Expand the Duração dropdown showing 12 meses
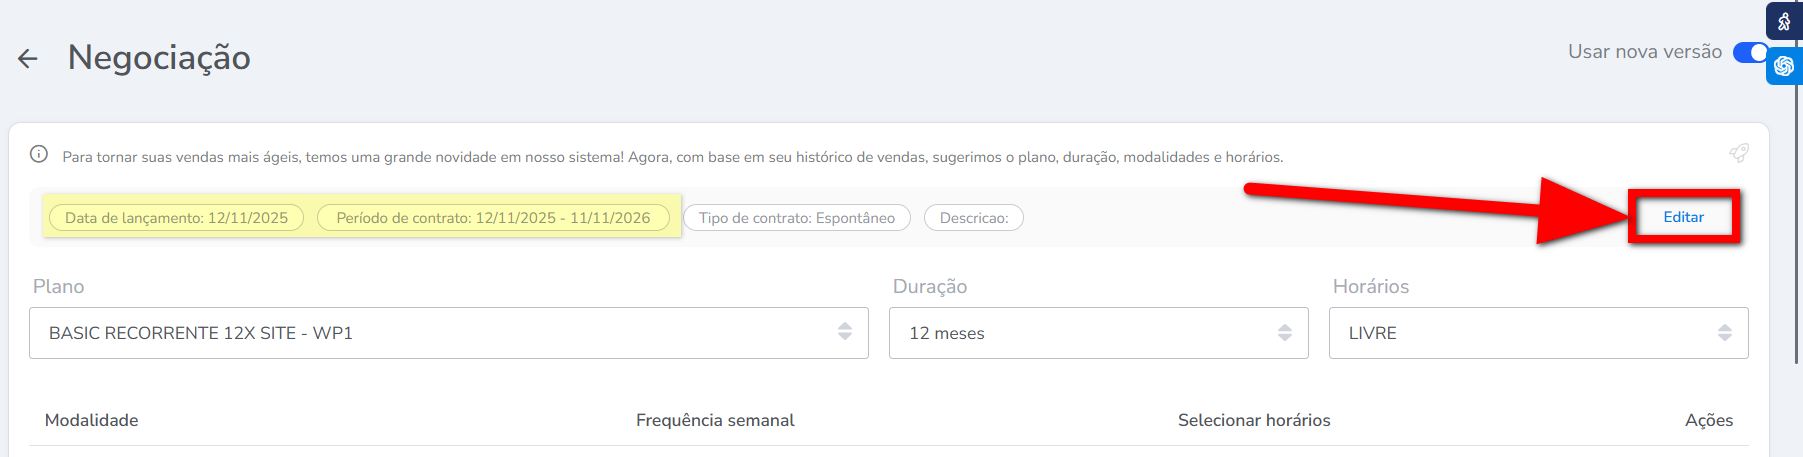Image resolution: width=1803 pixels, height=457 pixels. pos(1098,333)
